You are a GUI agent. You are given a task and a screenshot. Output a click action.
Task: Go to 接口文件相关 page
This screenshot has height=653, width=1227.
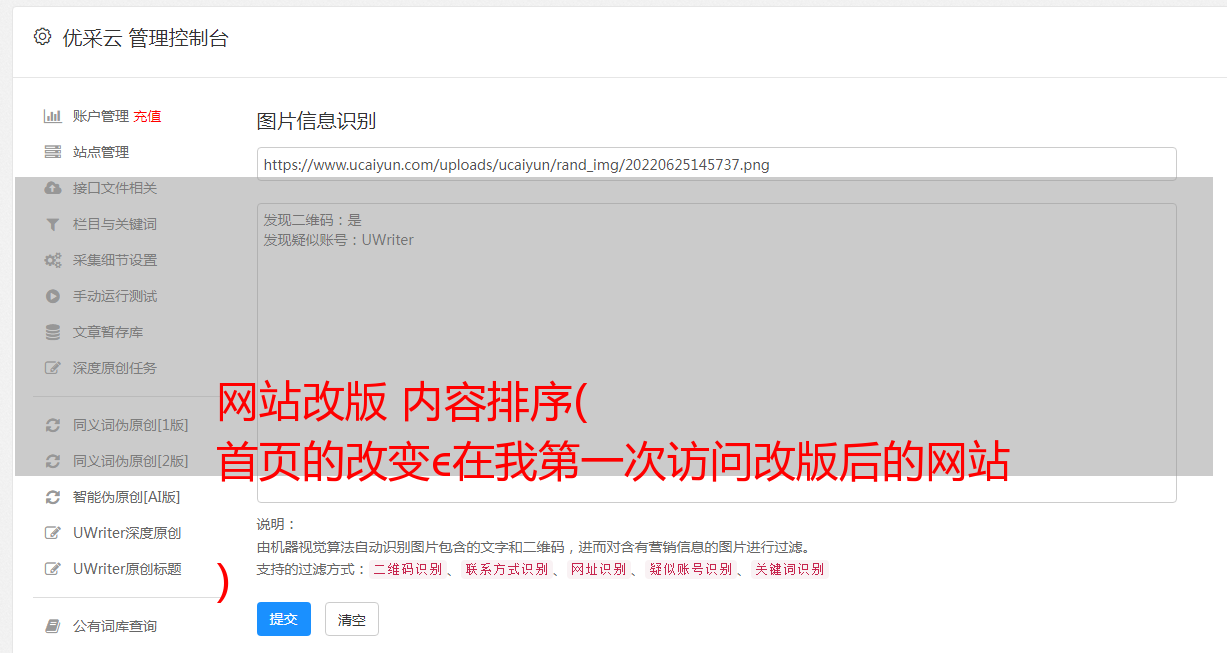[x=115, y=188]
